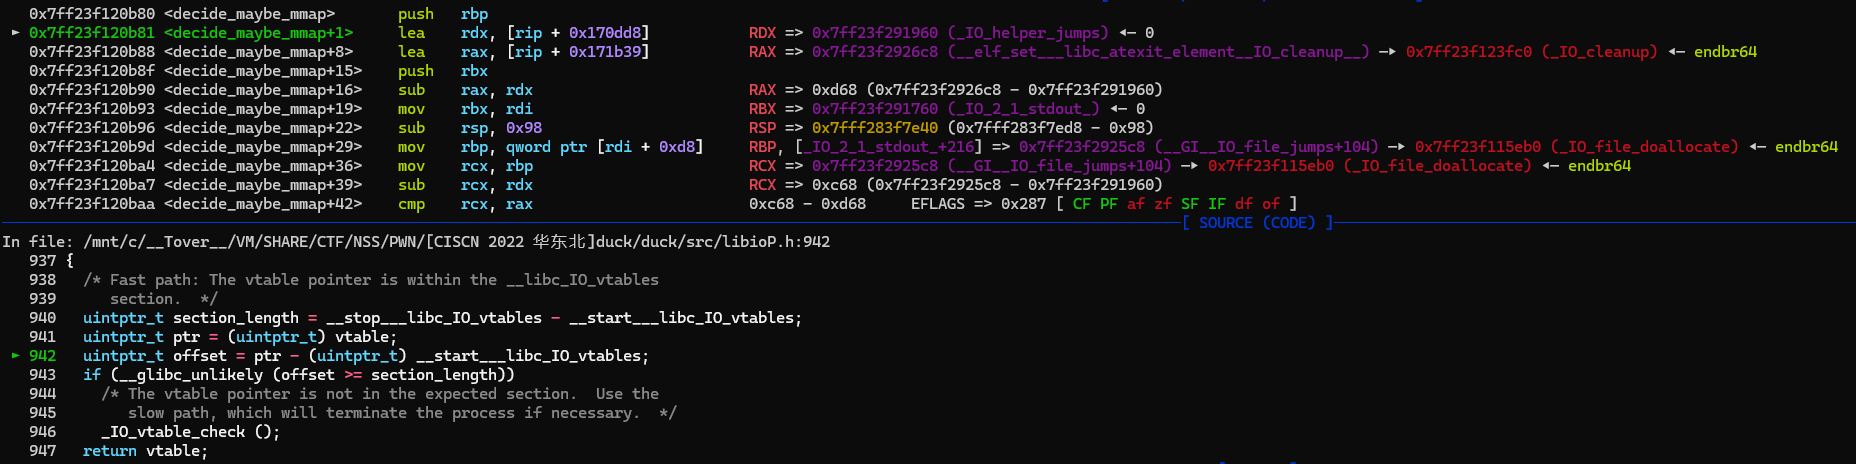Select the SOURCE (CODE) section header
The height and width of the screenshot is (464, 1856).
tap(1257, 223)
